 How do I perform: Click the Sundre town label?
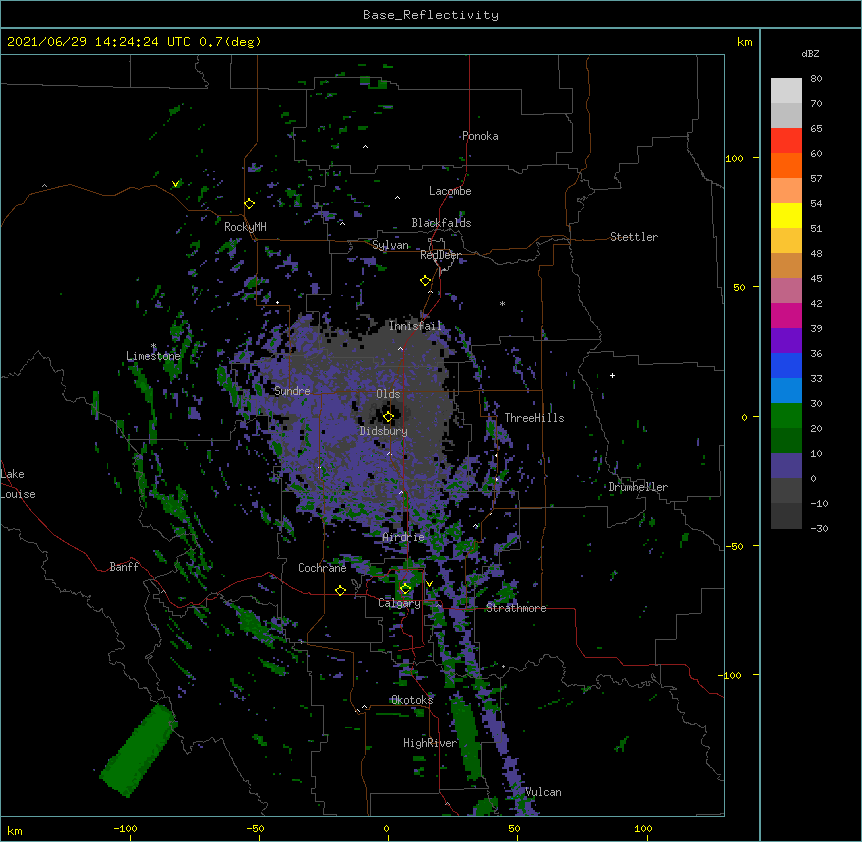coord(292,391)
